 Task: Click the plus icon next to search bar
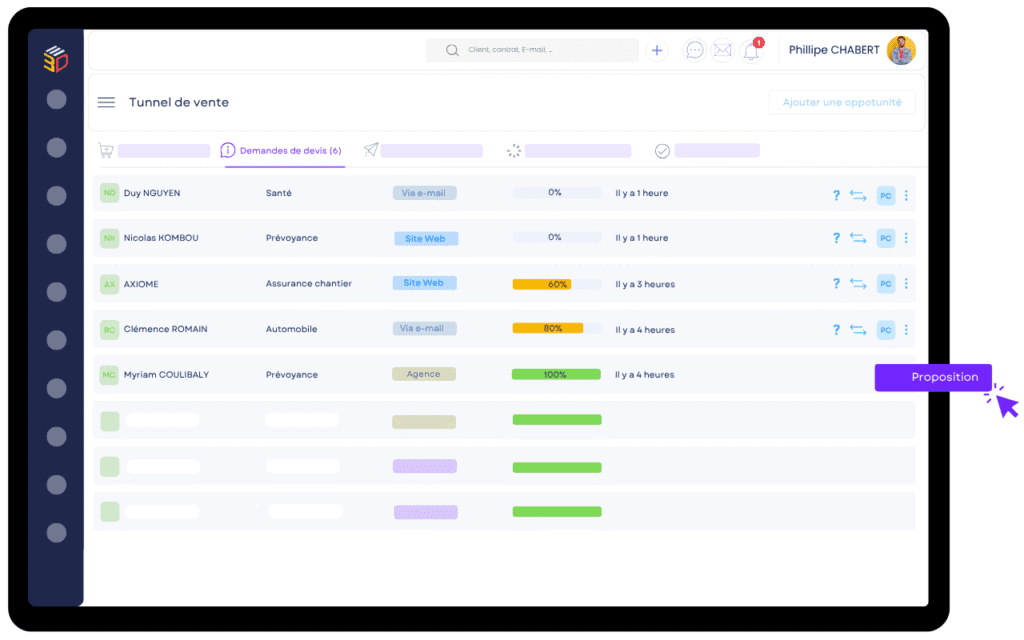pos(657,50)
